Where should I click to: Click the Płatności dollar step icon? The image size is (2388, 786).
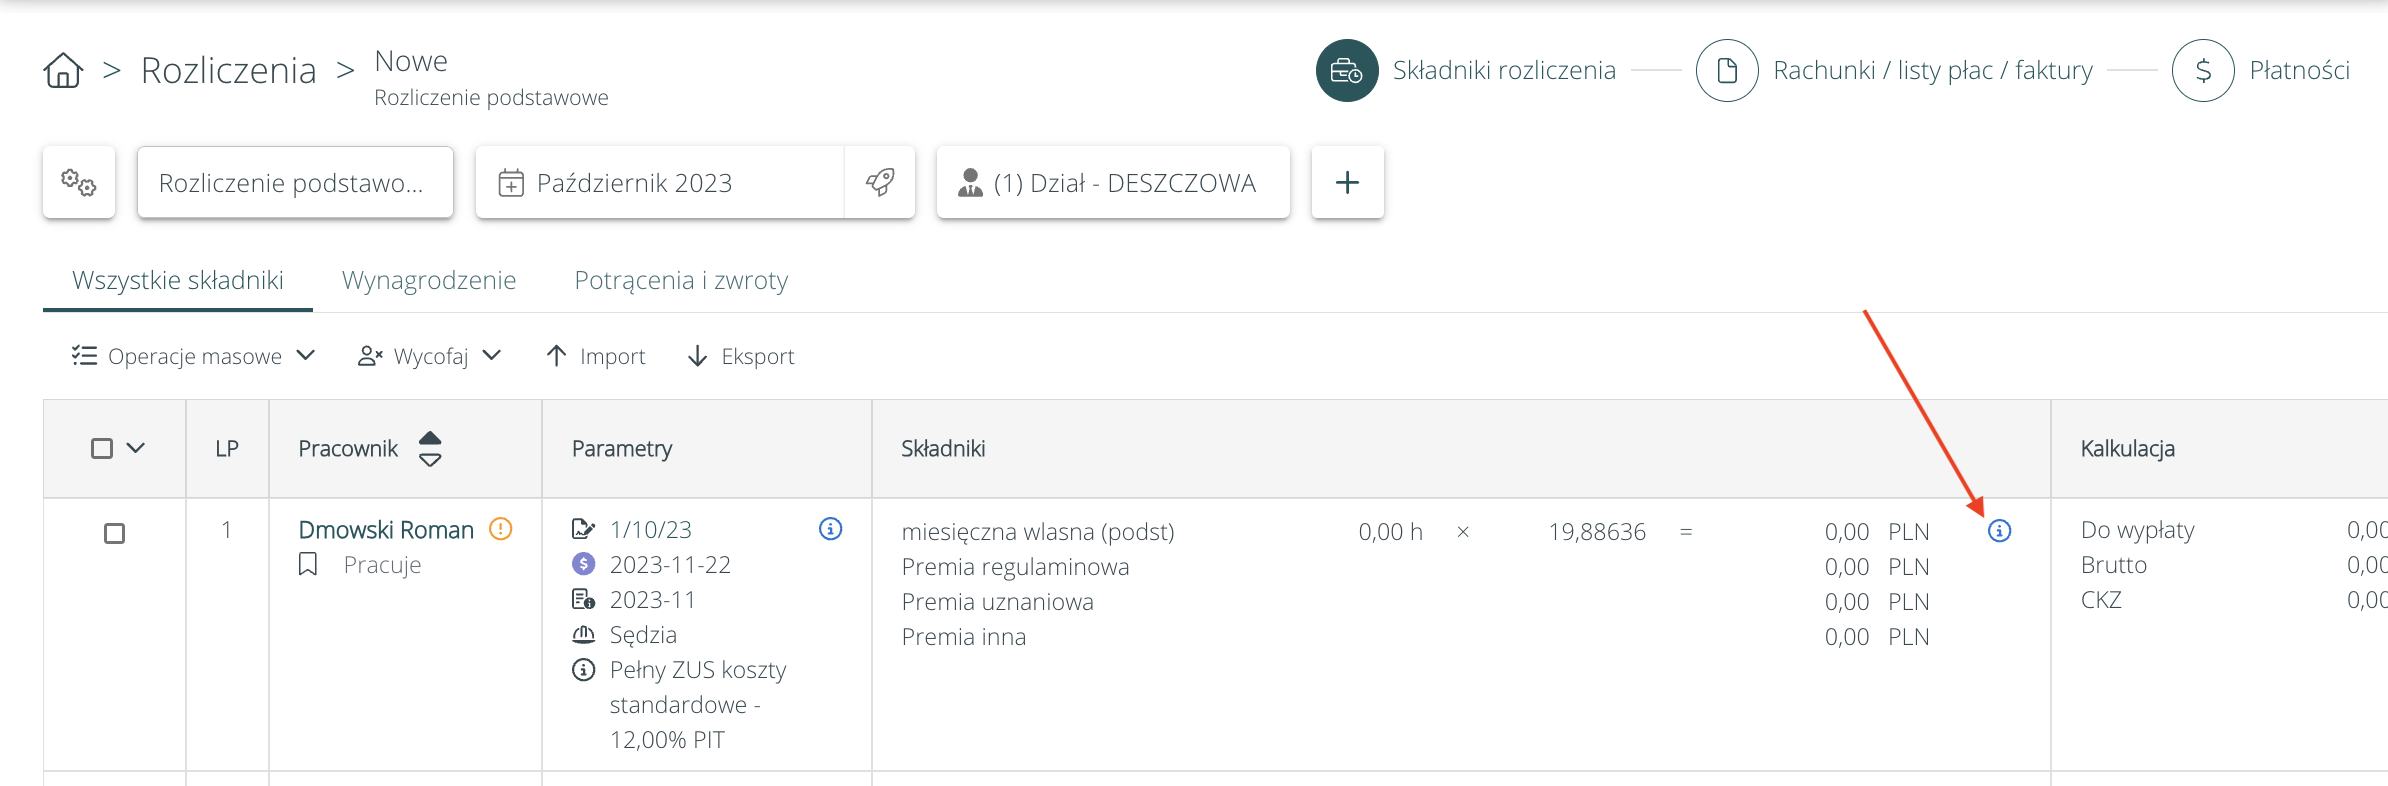coord(2202,71)
